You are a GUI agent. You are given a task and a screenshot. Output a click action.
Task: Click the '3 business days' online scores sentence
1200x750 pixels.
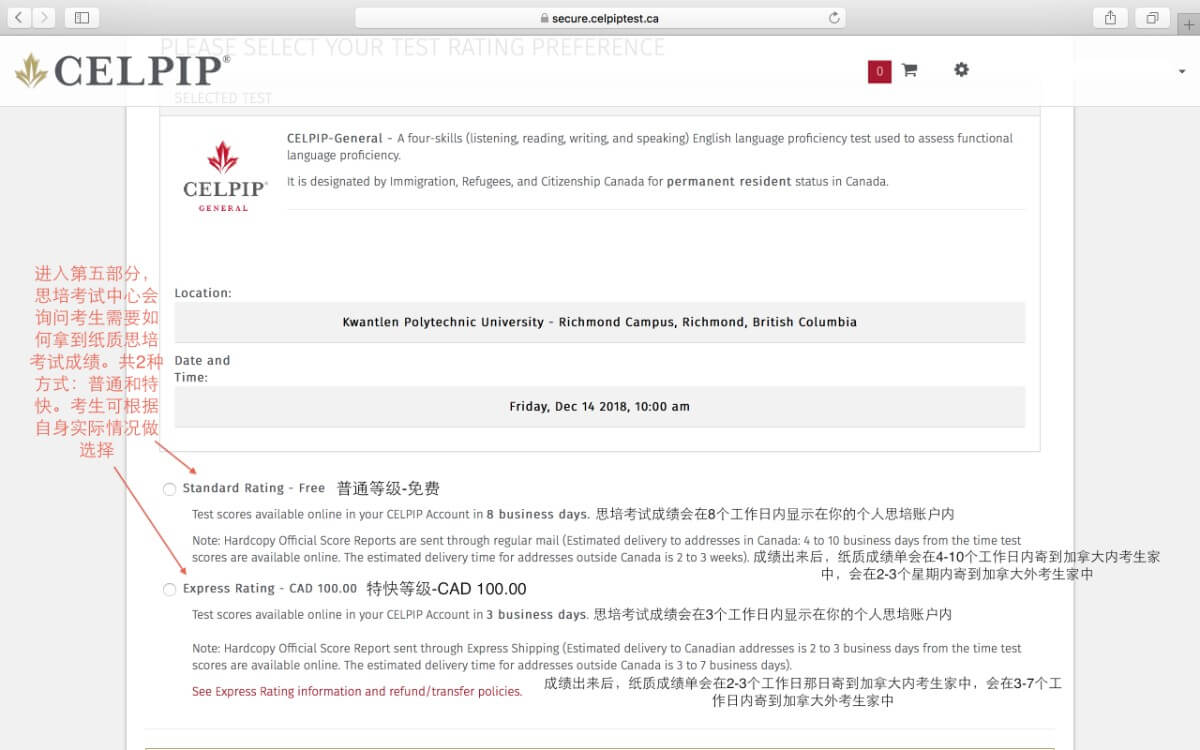click(390, 614)
